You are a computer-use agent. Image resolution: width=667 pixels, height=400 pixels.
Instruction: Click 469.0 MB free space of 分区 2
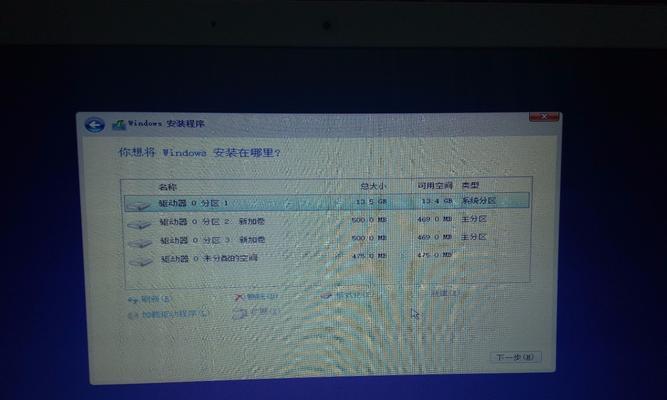tap(435, 219)
